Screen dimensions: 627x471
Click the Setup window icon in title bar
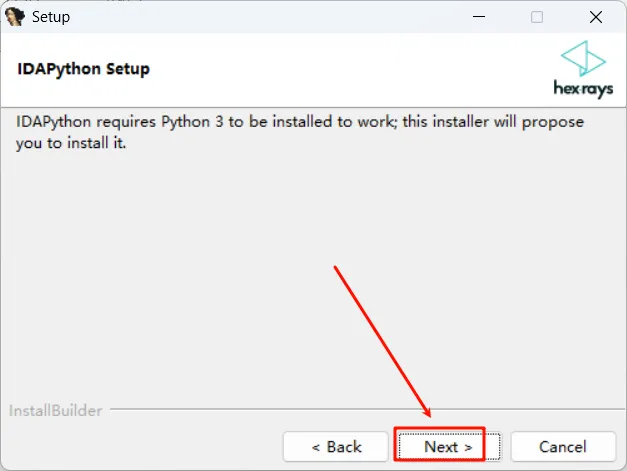pos(15,17)
